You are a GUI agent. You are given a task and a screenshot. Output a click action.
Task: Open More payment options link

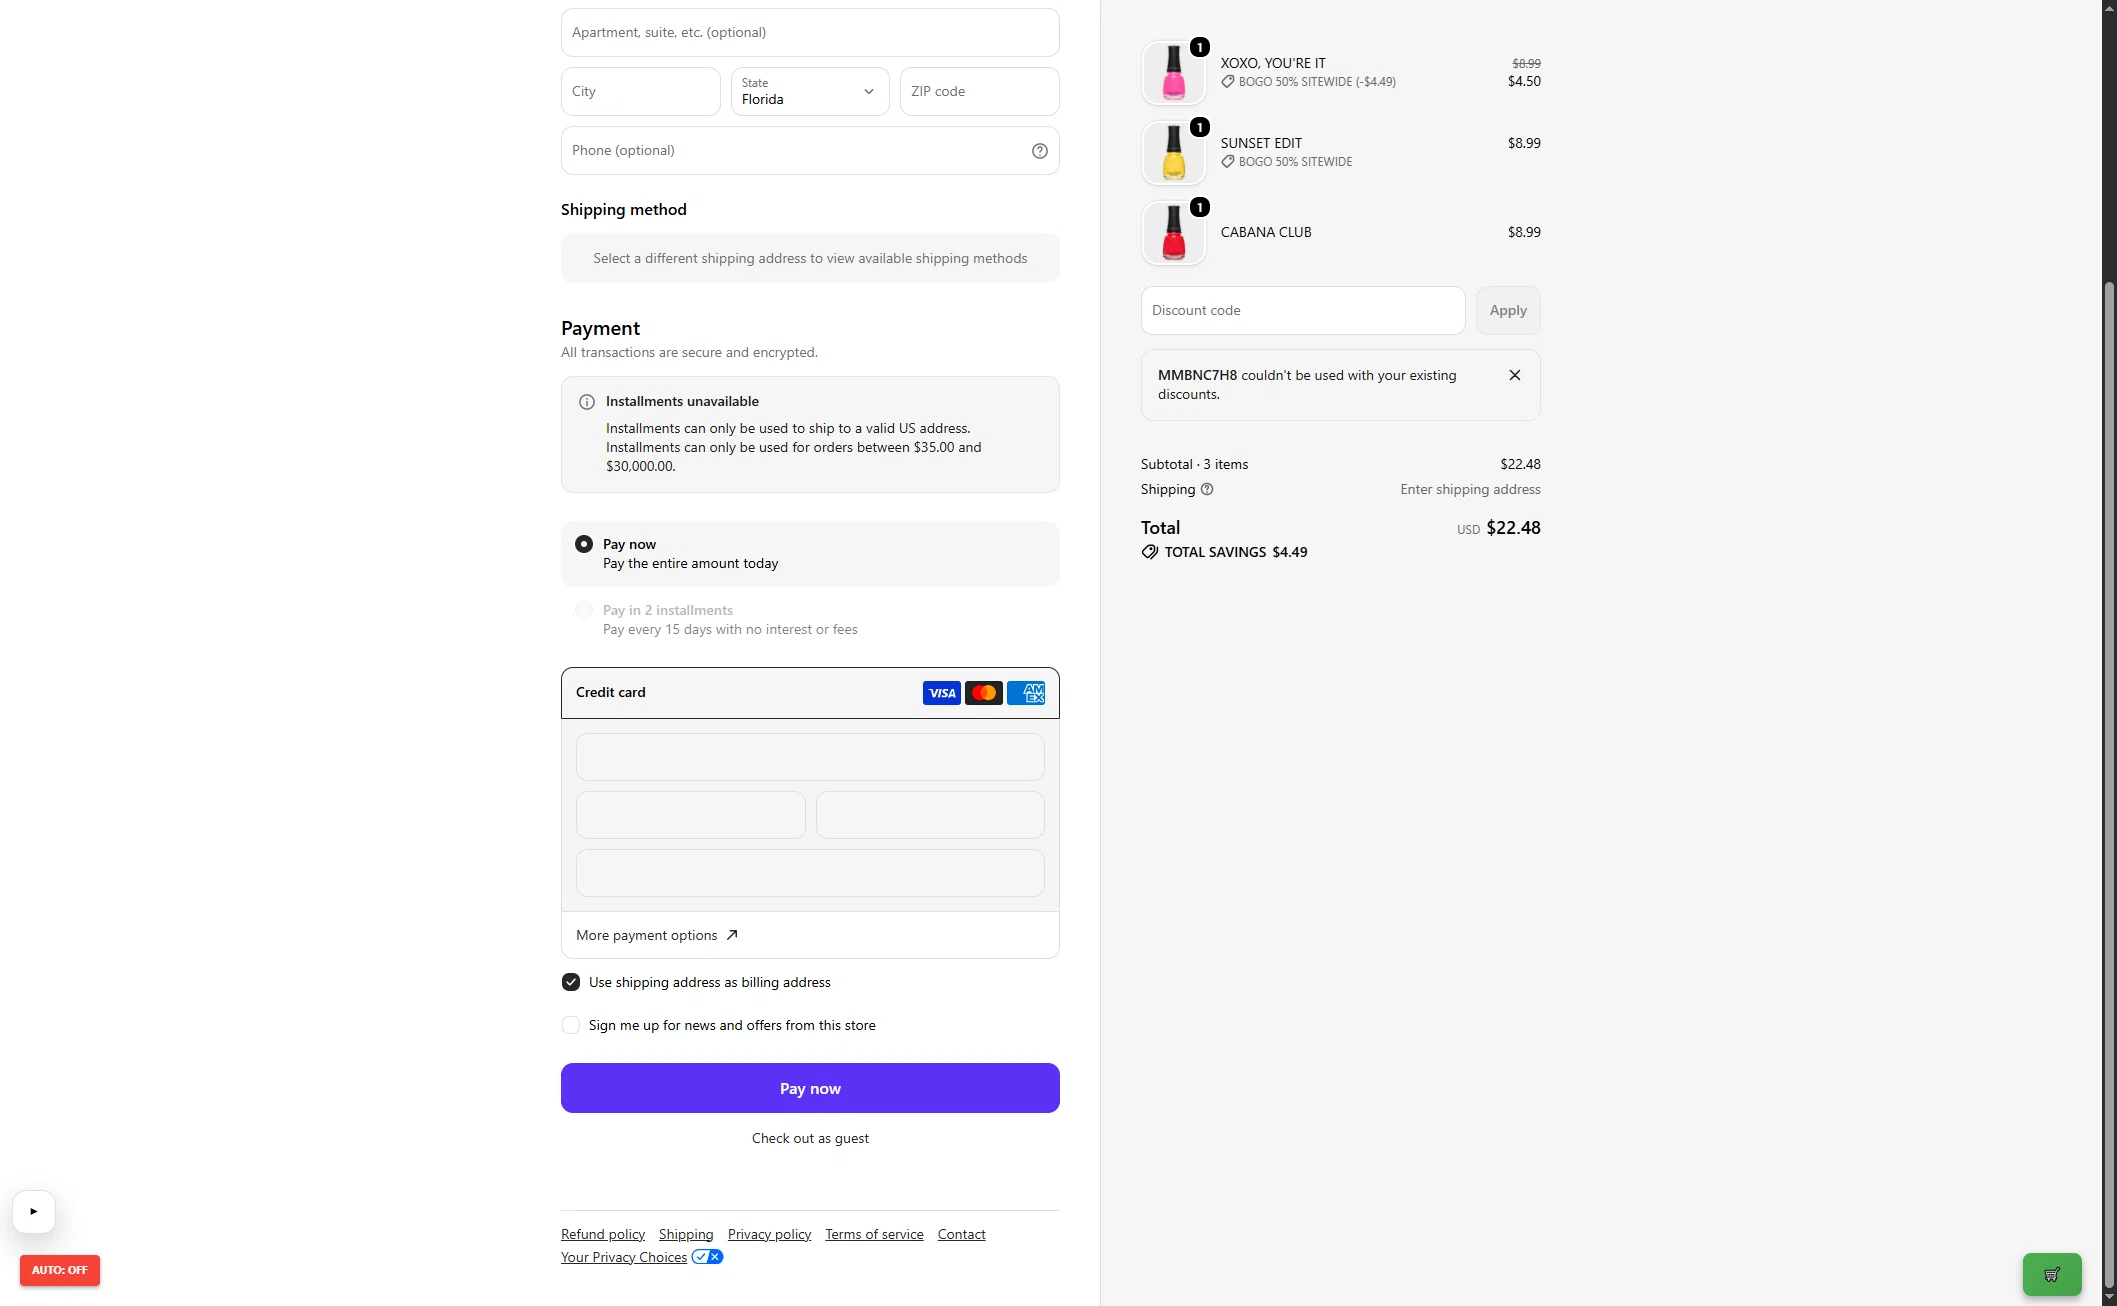[657, 935]
